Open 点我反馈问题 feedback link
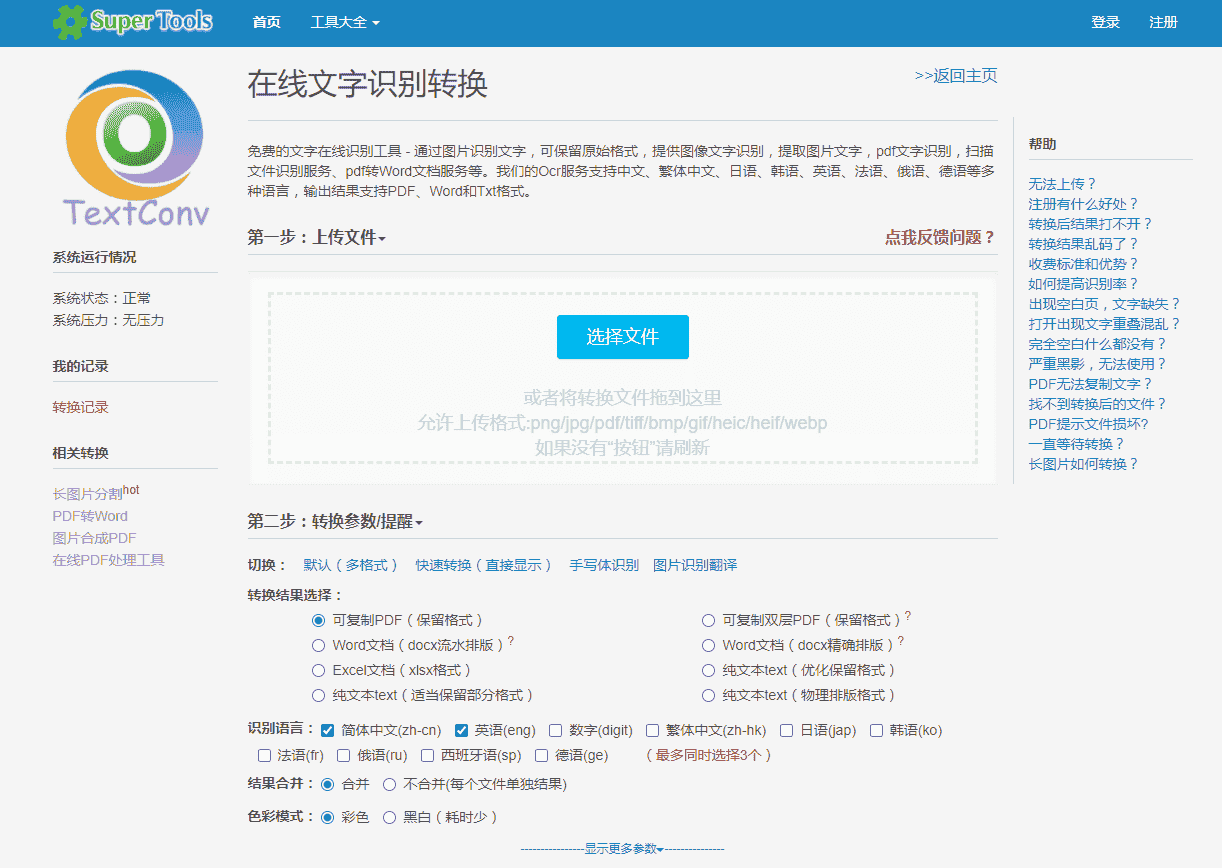This screenshot has width=1222, height=868. click(940, 237)
